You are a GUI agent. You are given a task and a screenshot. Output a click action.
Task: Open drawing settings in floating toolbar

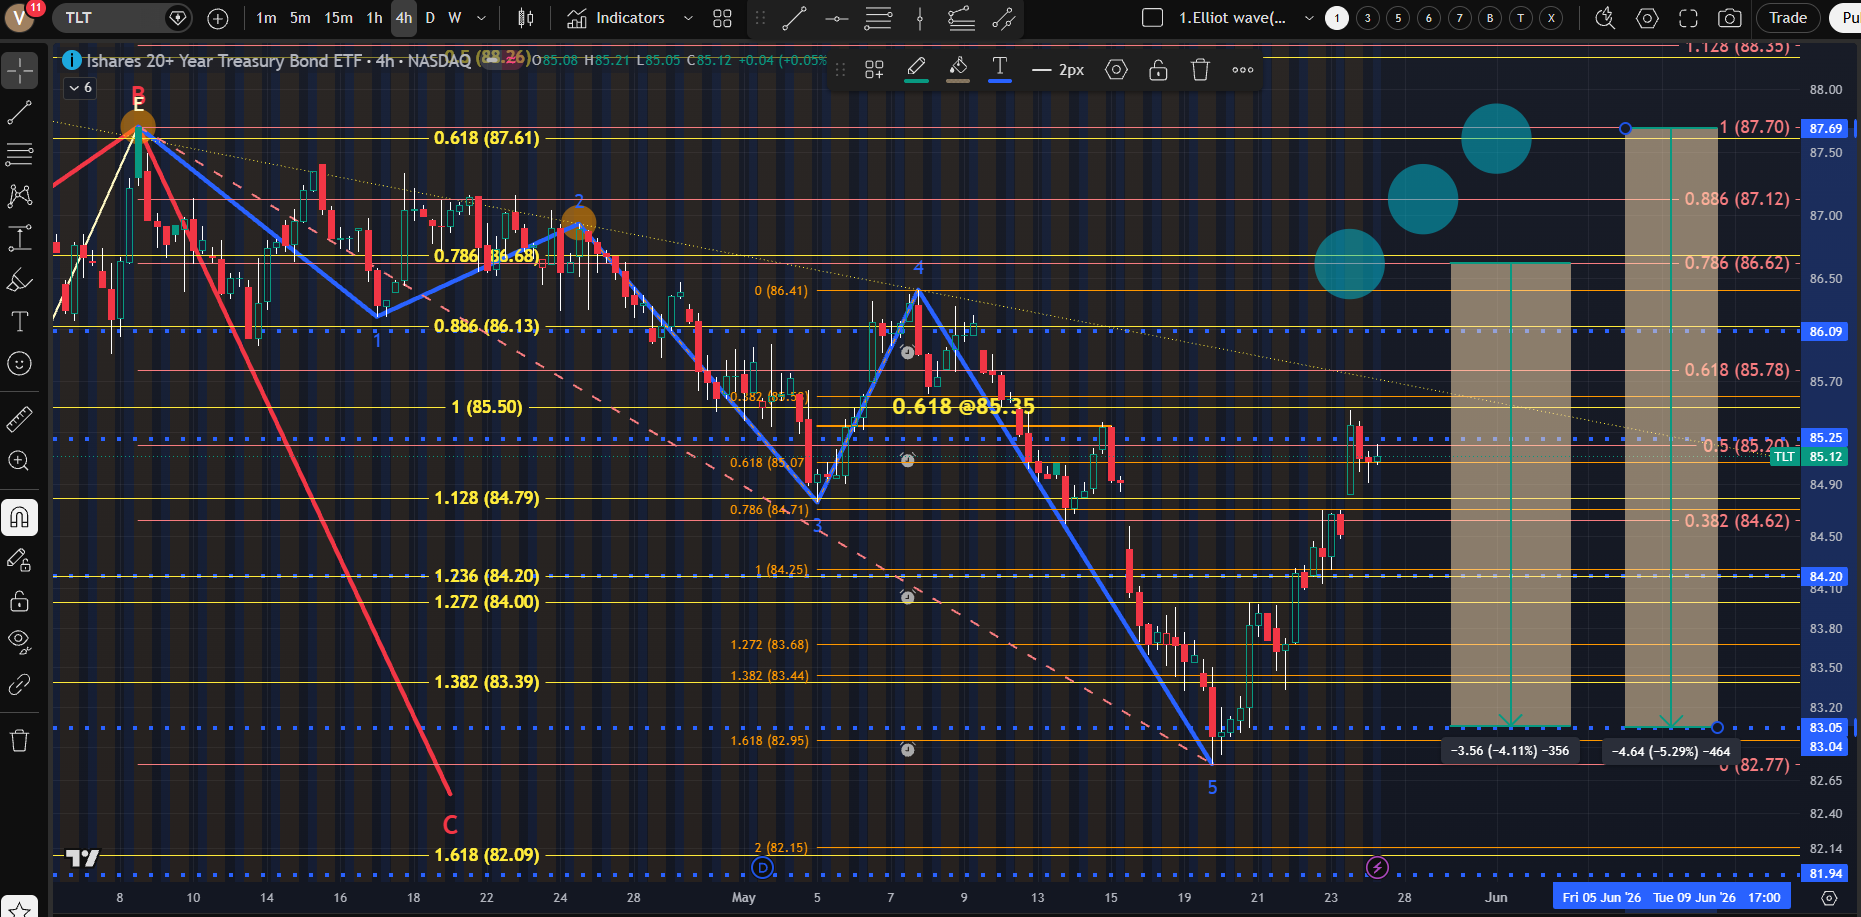(x=1116, y=70)
